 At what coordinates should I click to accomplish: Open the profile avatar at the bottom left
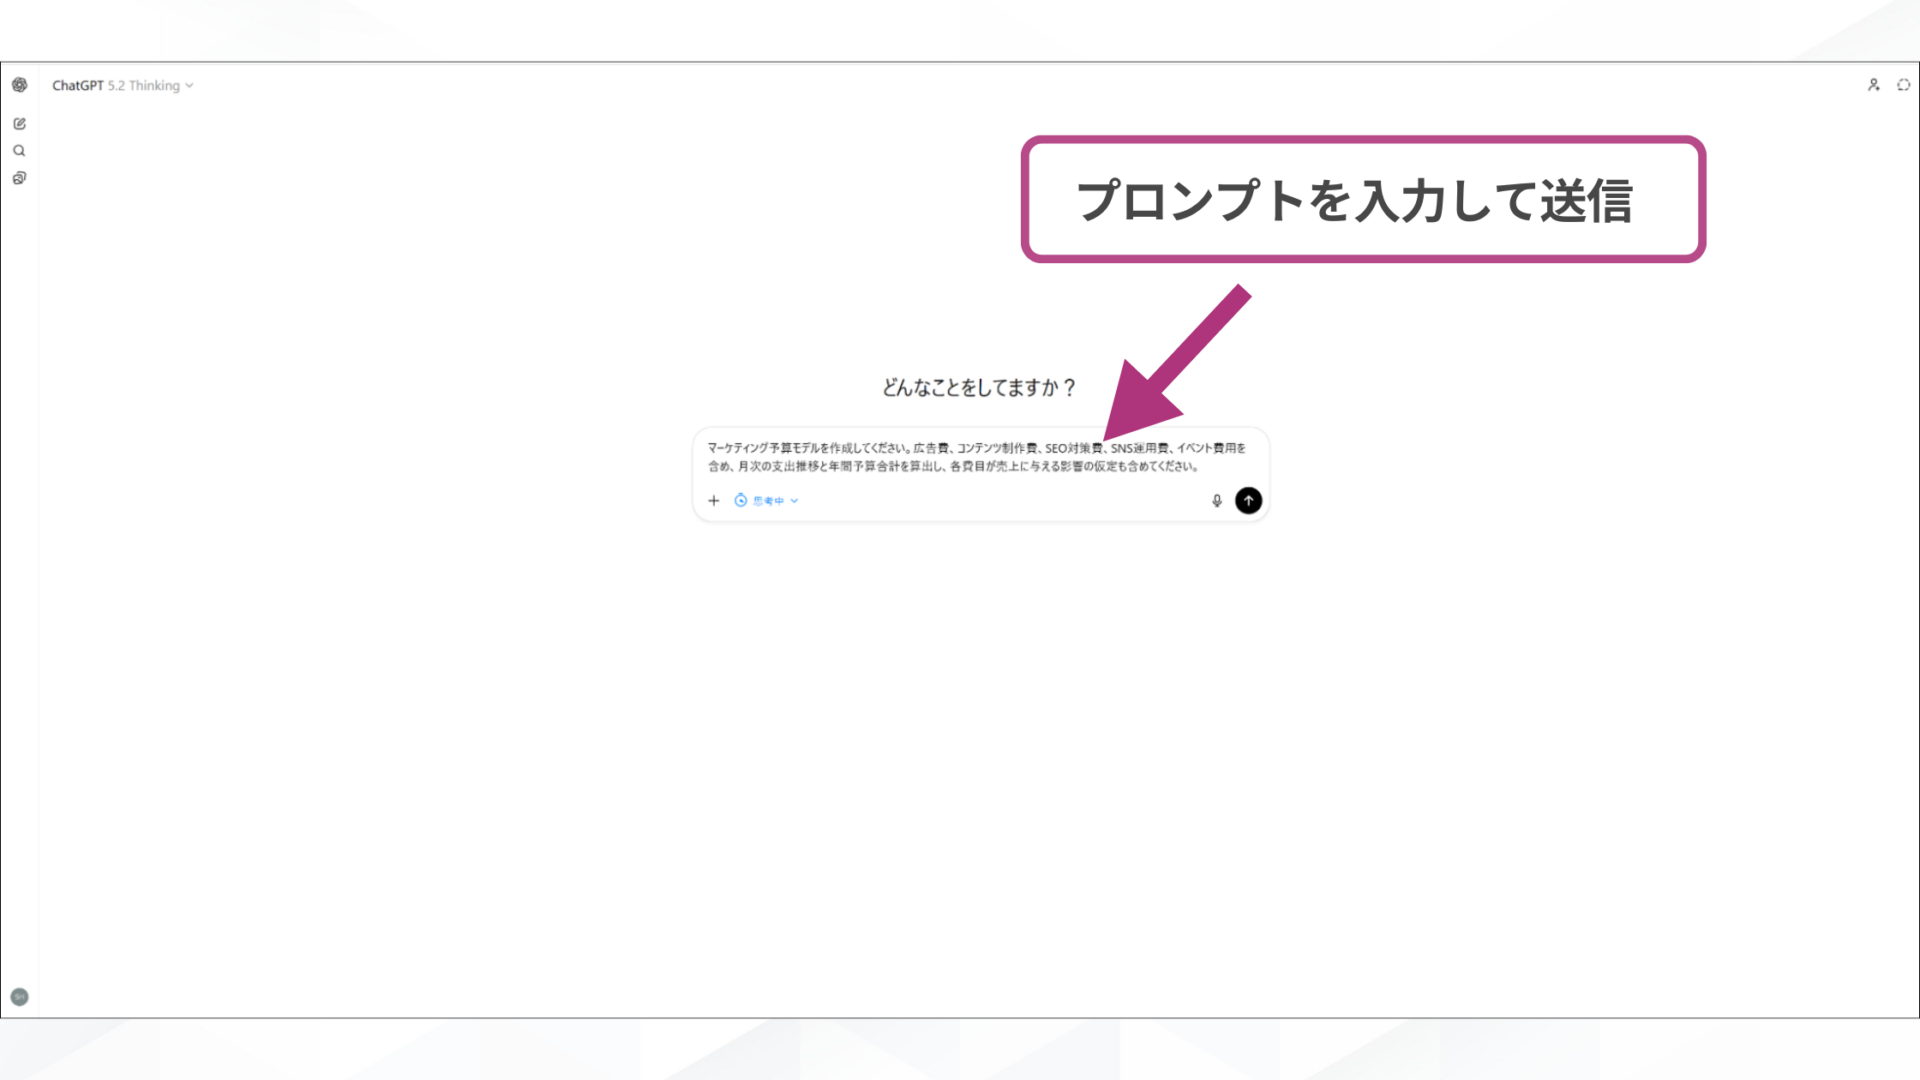click(20, 996)
